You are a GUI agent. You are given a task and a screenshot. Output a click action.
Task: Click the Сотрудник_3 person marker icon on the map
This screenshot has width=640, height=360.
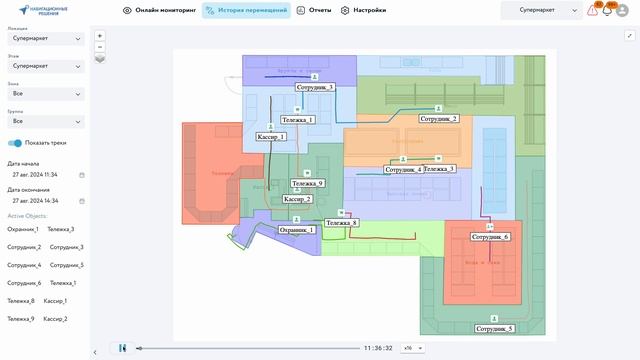[x=314, y=77]
